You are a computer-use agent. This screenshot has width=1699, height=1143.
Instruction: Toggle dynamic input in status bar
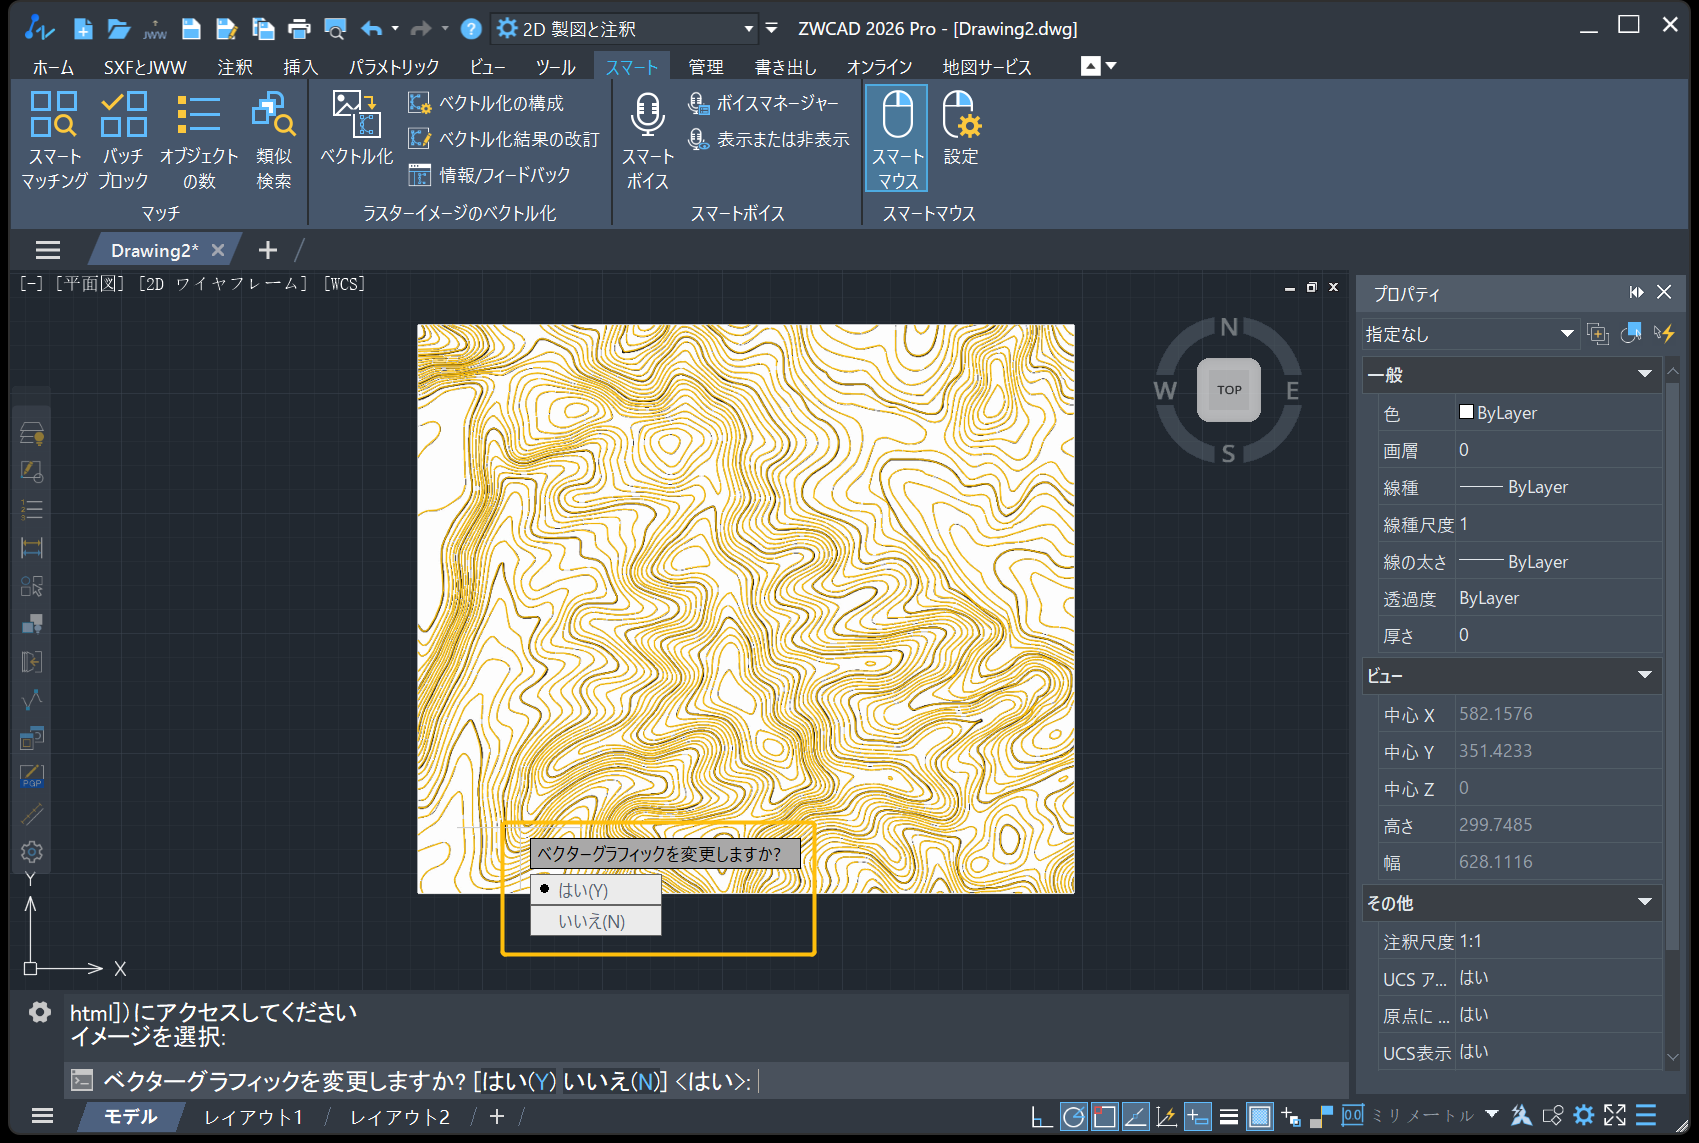1197,1116
